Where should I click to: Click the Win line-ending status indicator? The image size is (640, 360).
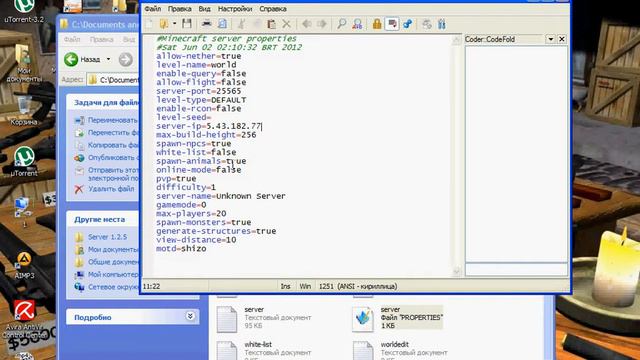click(305, 287)
